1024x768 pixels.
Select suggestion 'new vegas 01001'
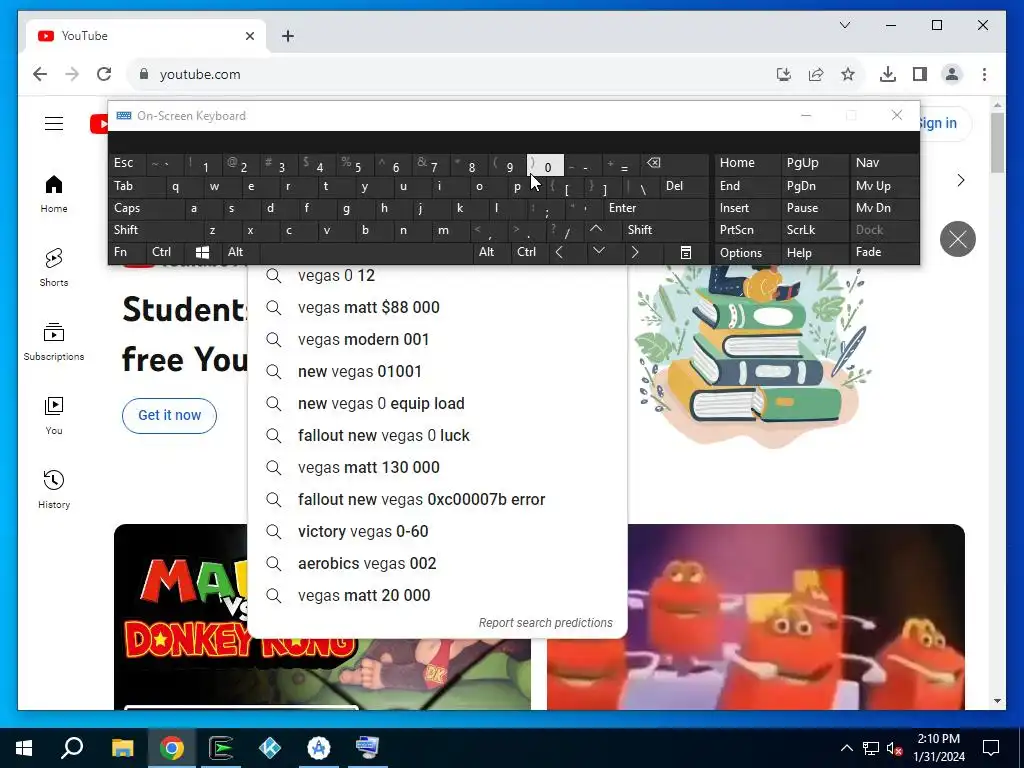click(438, 372)
